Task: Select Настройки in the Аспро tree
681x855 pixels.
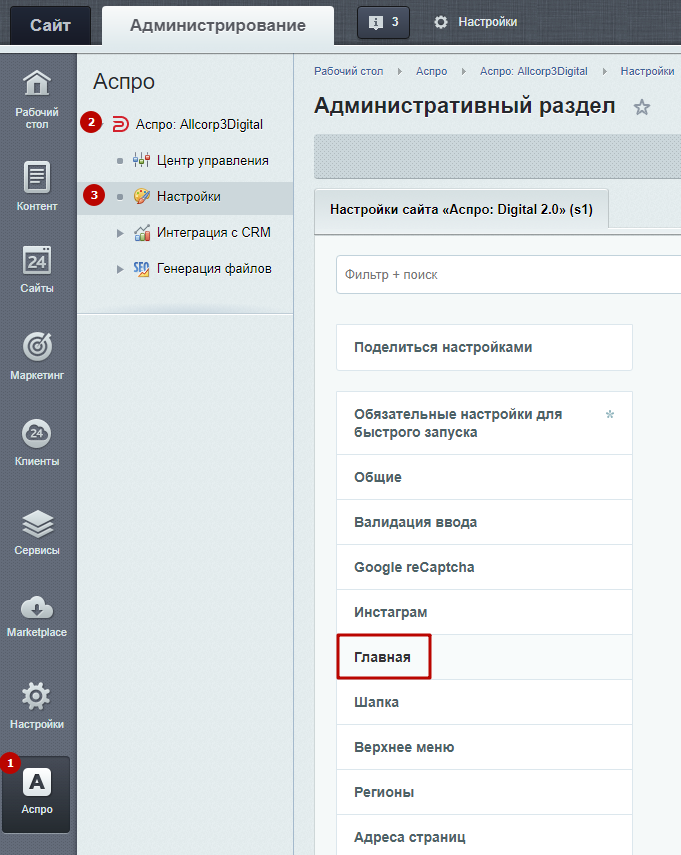Action: (189, 196)
